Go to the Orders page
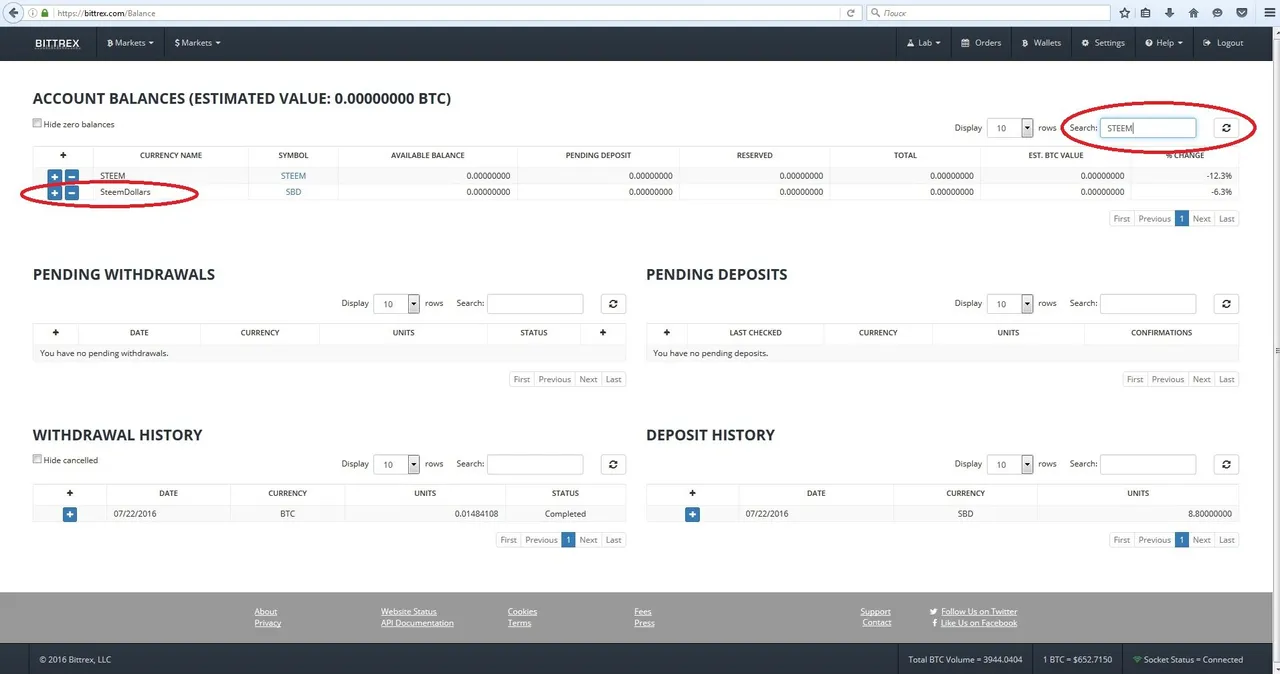The height and width of the screenshot is (674, 1280). (x=980, y=43)
